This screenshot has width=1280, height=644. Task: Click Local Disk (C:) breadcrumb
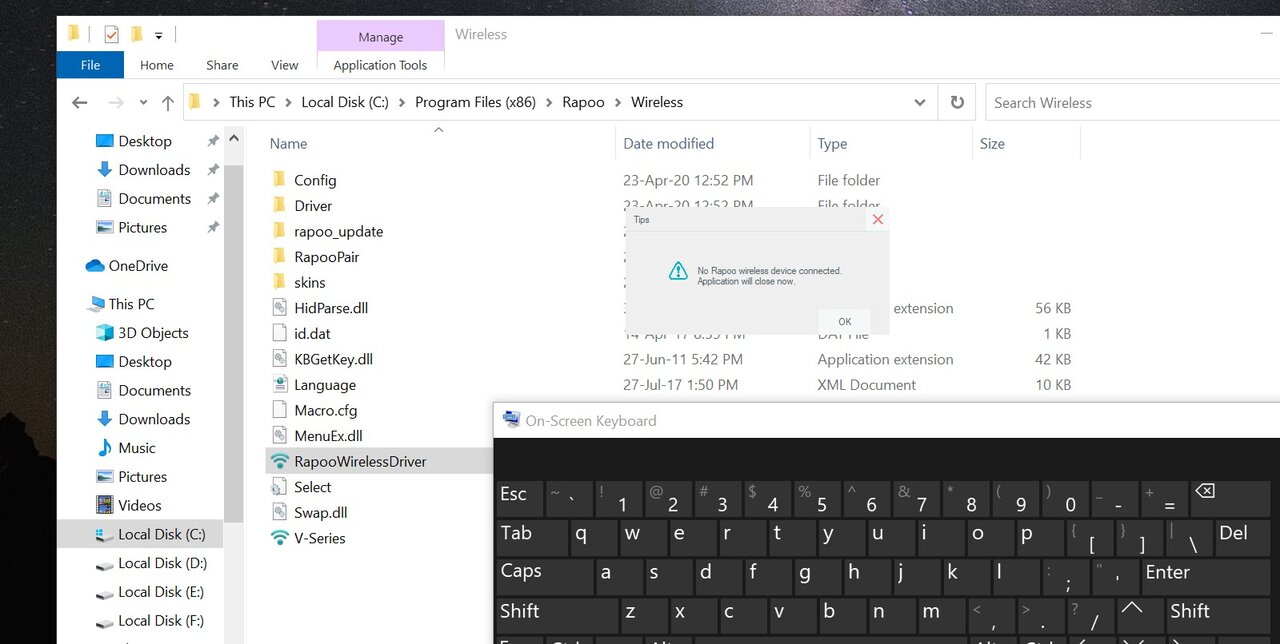point(344,102)
